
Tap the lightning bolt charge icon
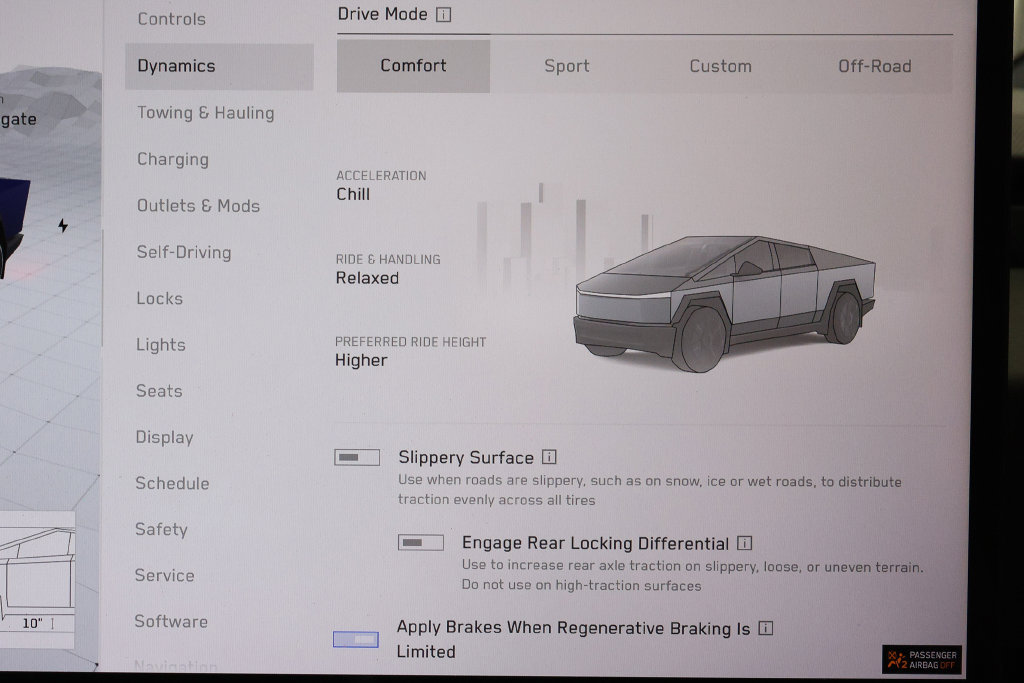pos(63,226)
